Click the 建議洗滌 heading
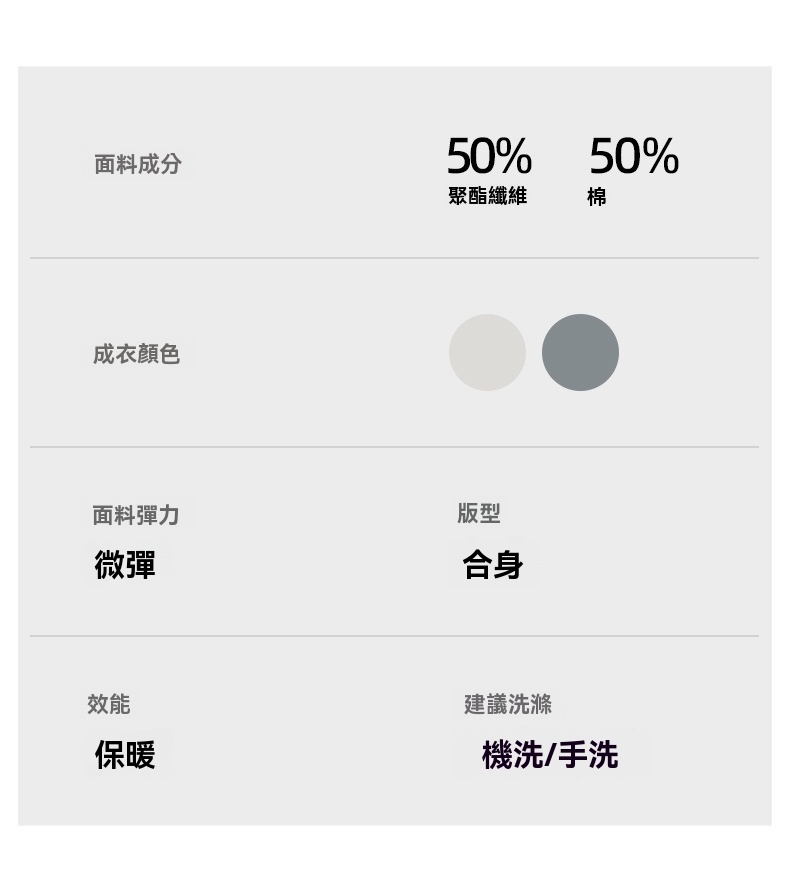The width and height of the screenshot is (790, 891). (507, 704)
